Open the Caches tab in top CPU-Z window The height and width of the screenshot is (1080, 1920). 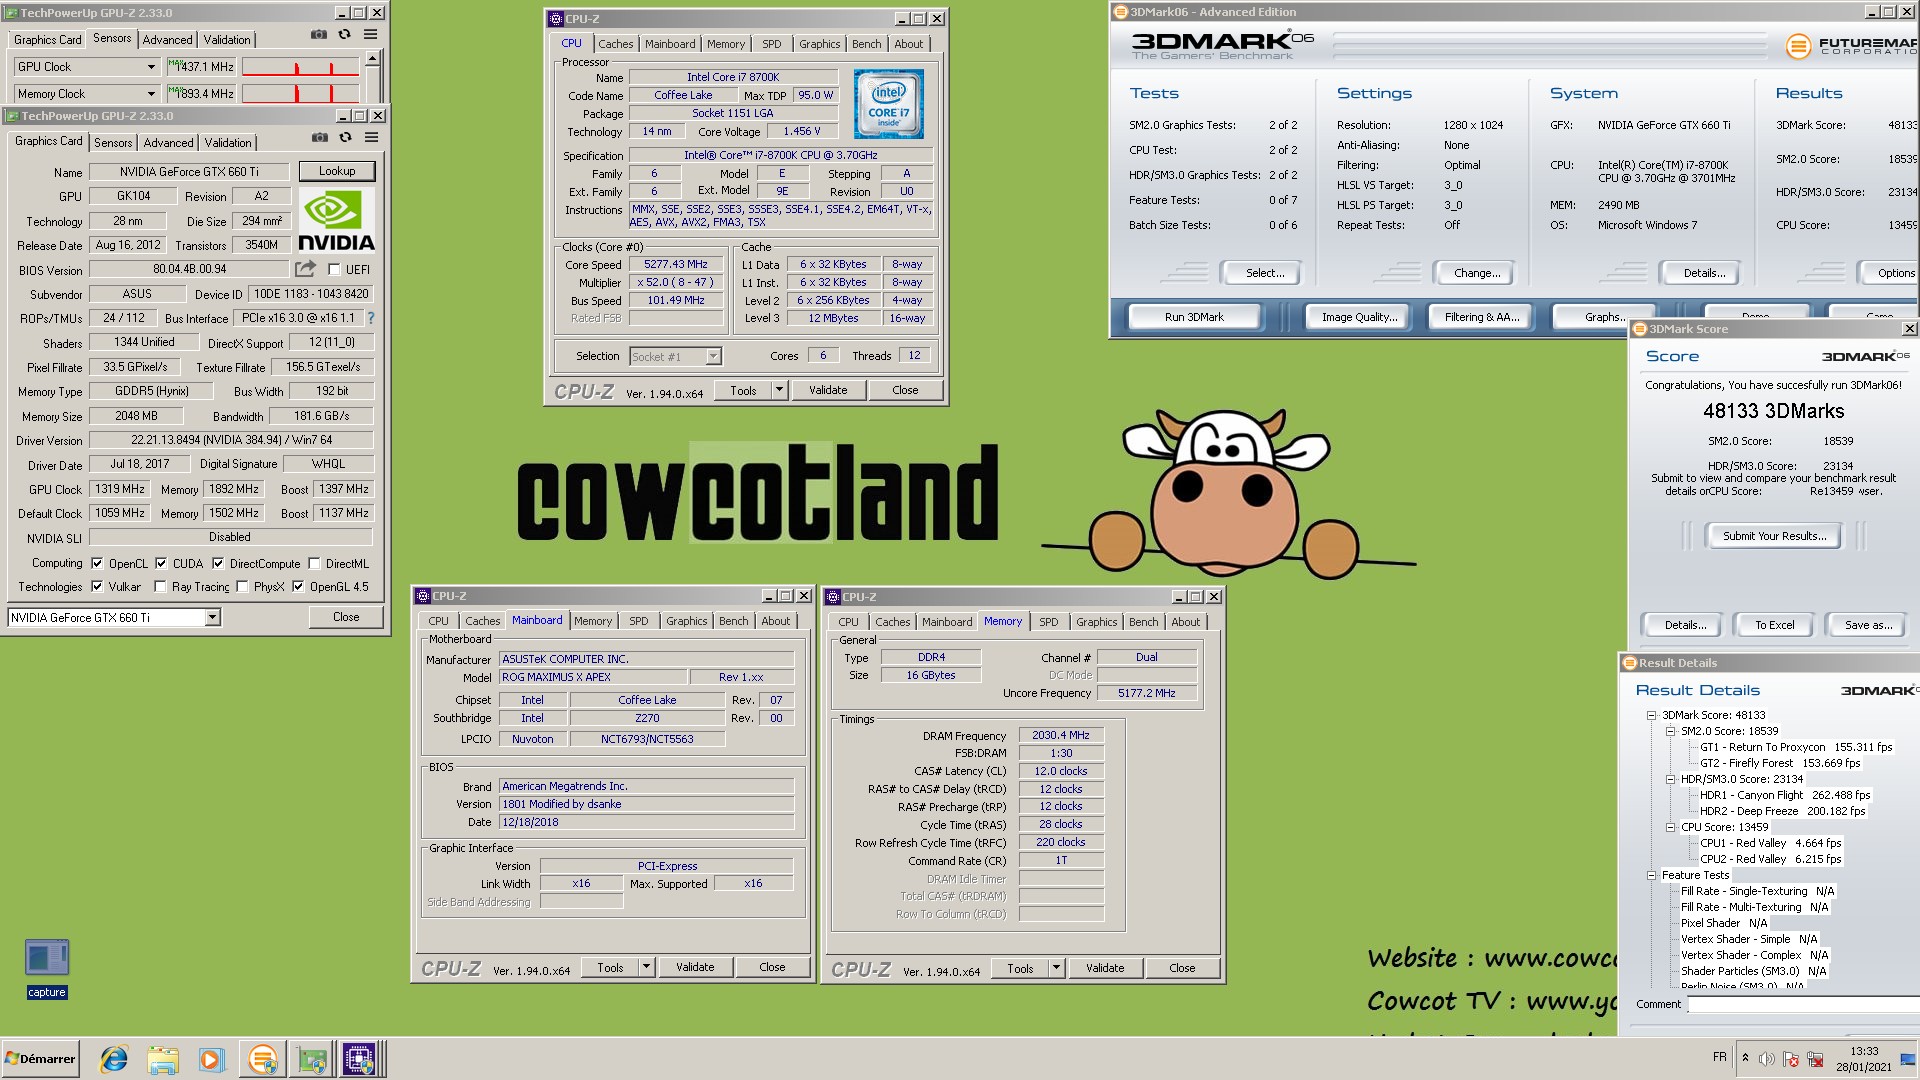pyautogui.click(x=616, y=44)
